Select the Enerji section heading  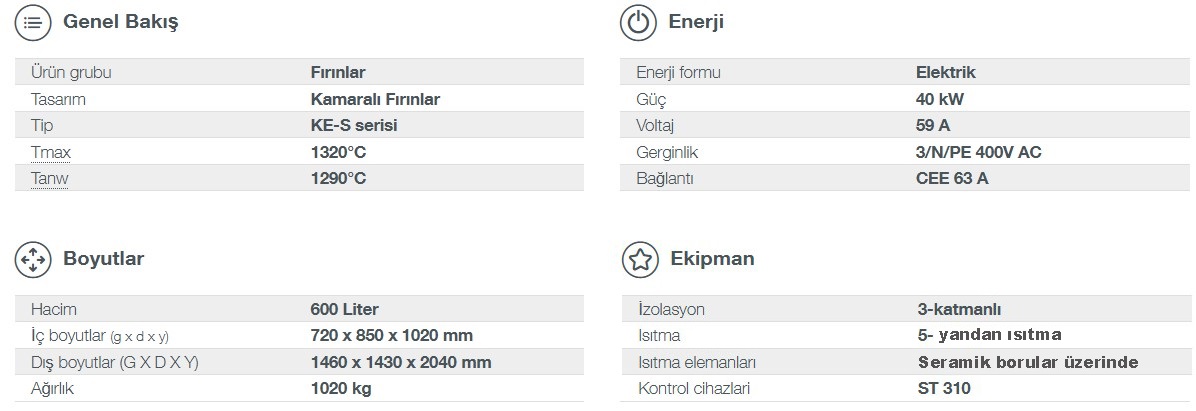(x=696, y=22)
